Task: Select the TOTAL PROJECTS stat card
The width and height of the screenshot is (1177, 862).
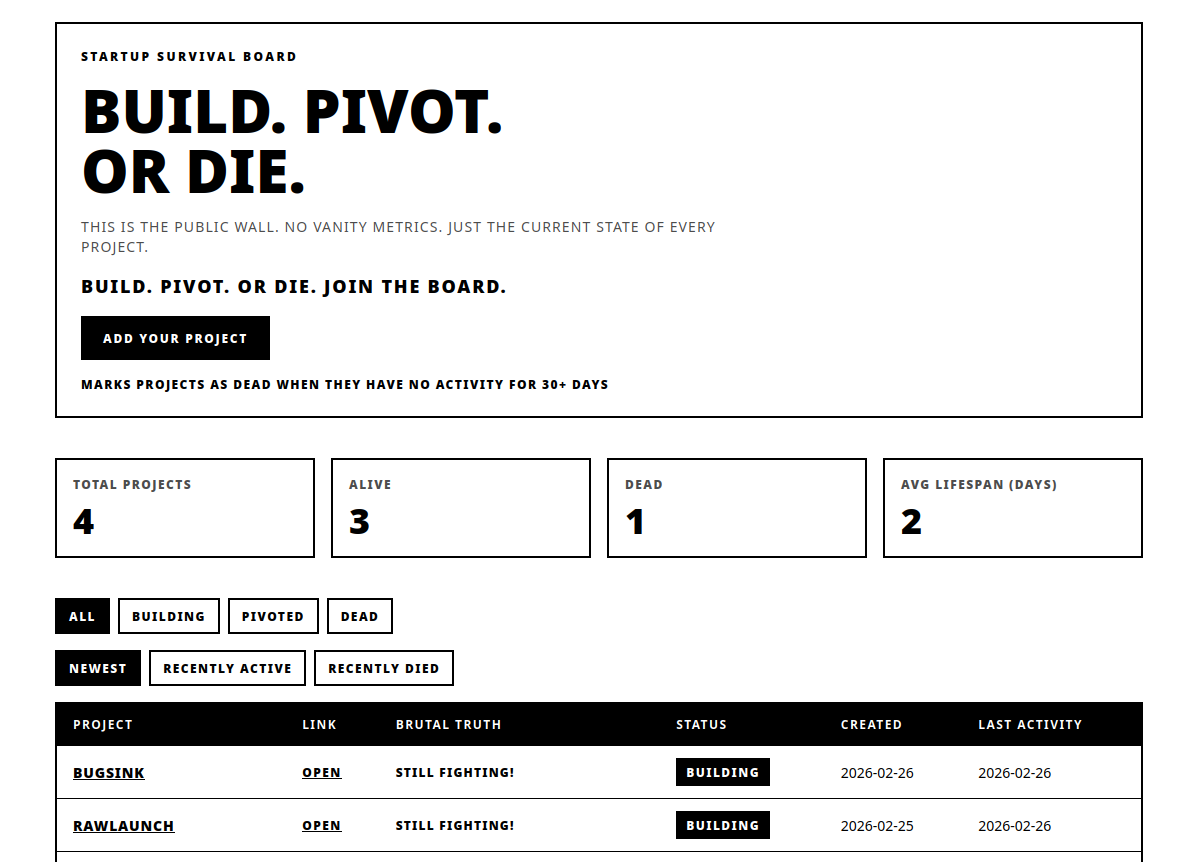Action: tap(184, 508)
